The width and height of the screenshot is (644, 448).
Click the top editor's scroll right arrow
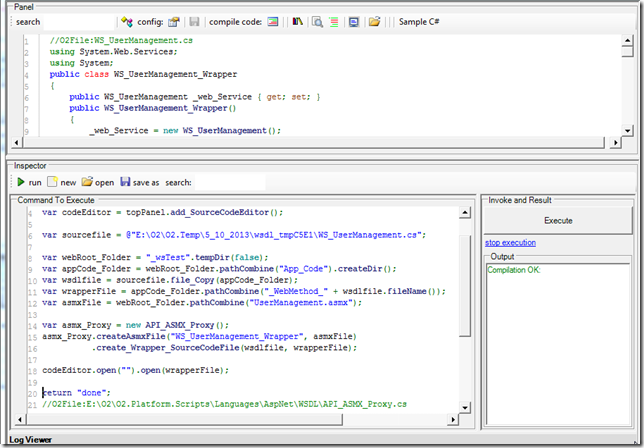615,143
